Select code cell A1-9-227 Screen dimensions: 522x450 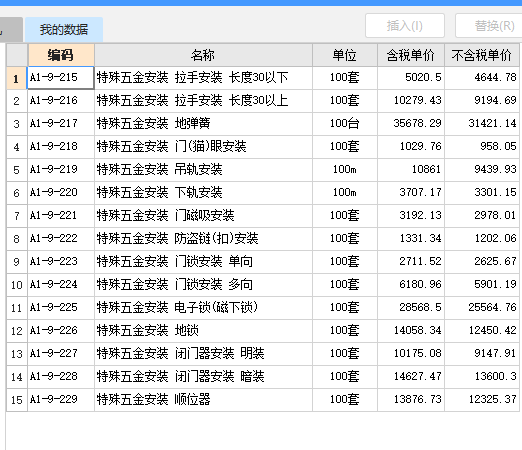[x=61, y=354]
